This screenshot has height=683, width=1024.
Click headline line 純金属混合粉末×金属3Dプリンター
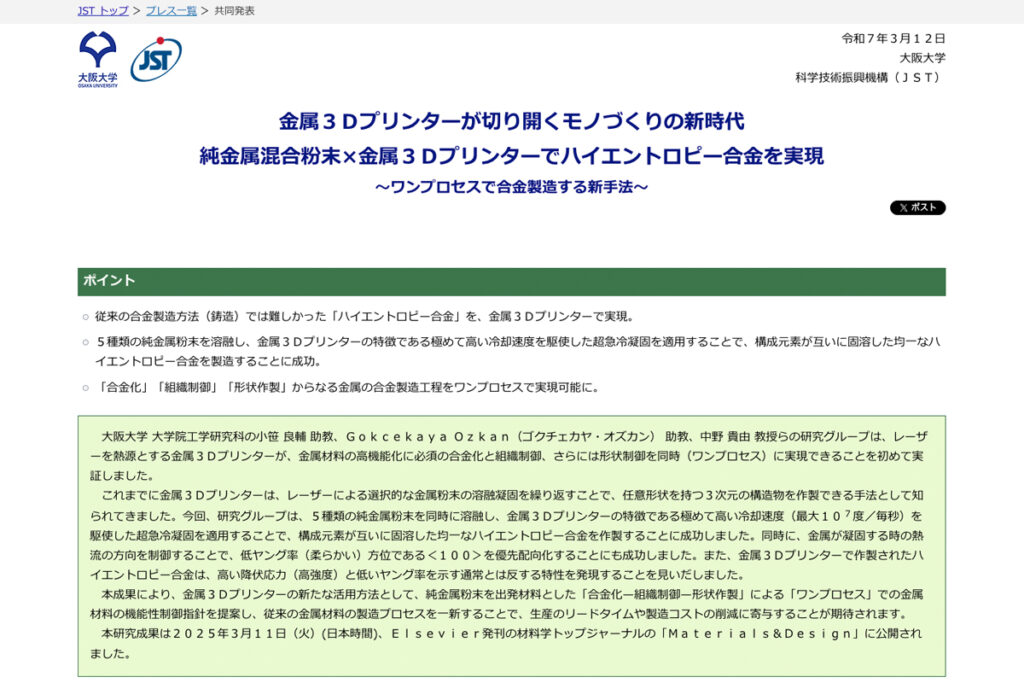511,156
